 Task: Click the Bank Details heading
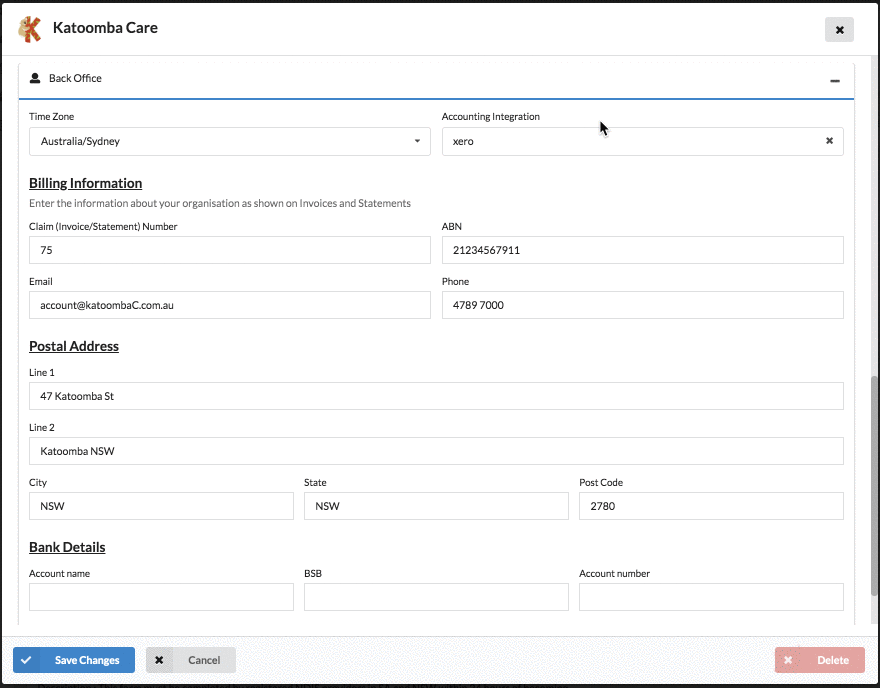(x=67, y=547)
